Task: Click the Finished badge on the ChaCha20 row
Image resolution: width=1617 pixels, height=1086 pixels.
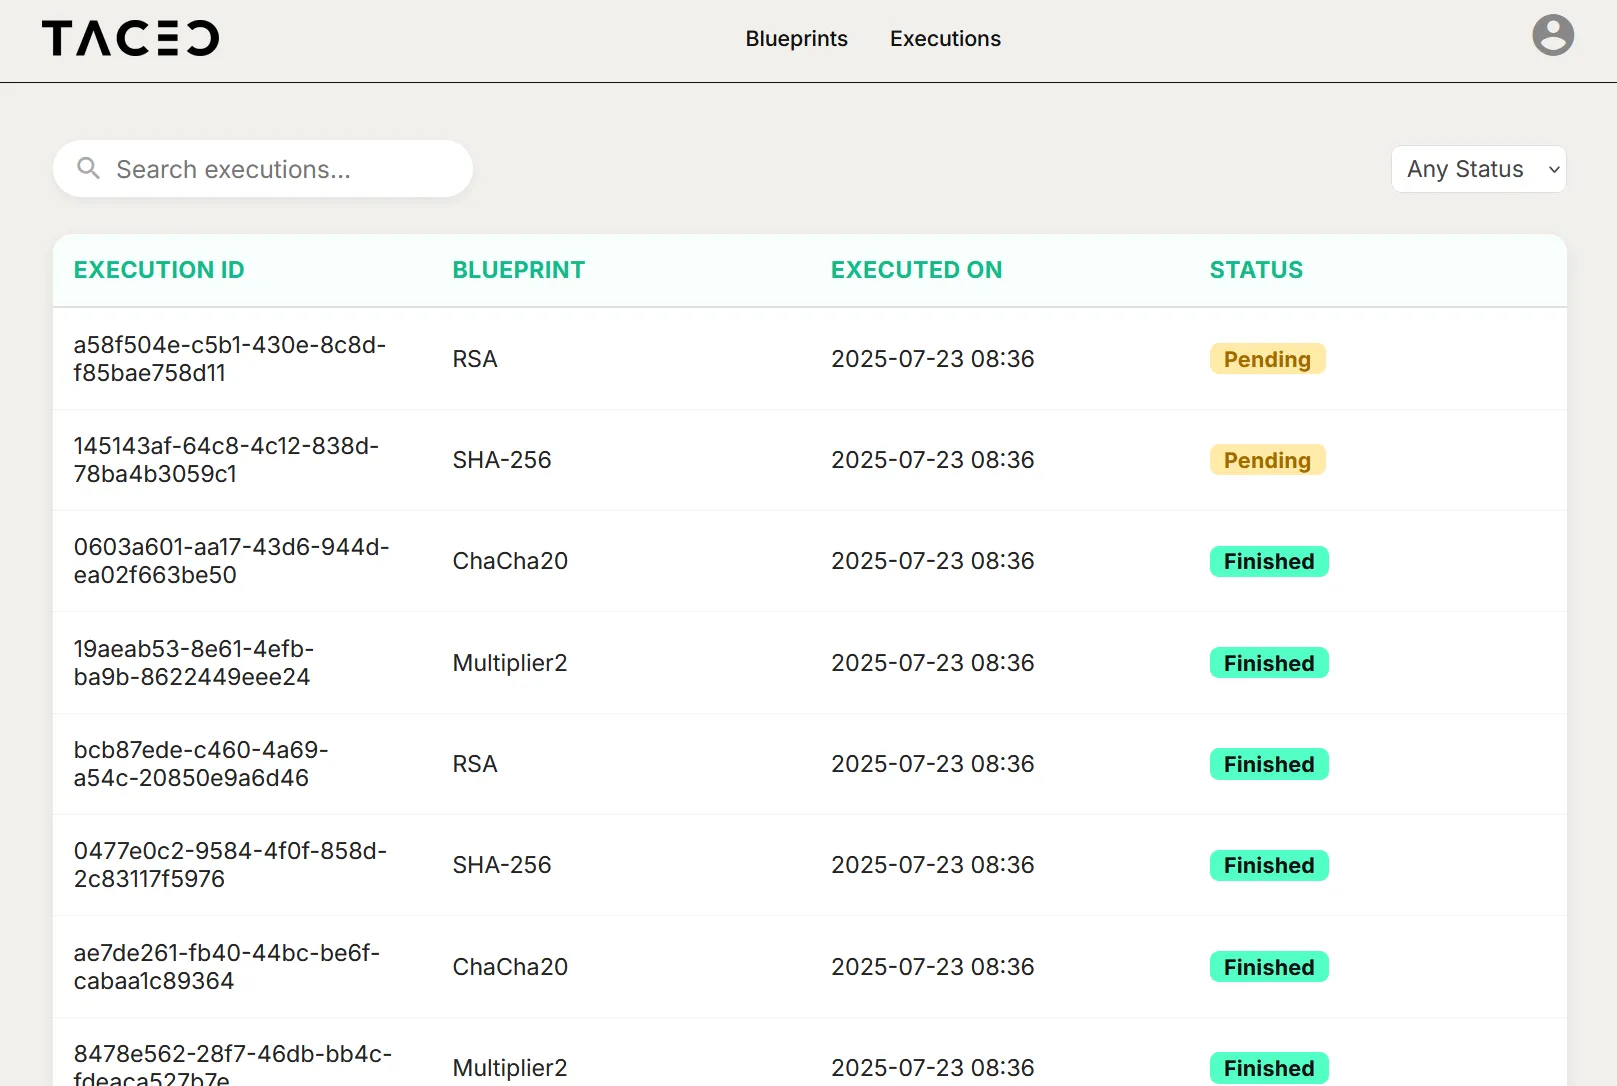Action: tap(1268, 561)
